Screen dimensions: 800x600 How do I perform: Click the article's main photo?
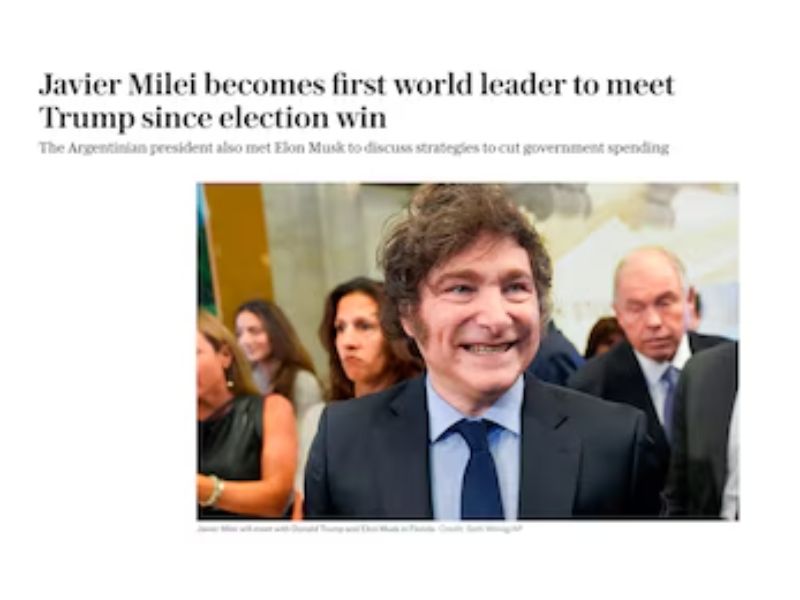pyautogui.click(x=467, y=352)
